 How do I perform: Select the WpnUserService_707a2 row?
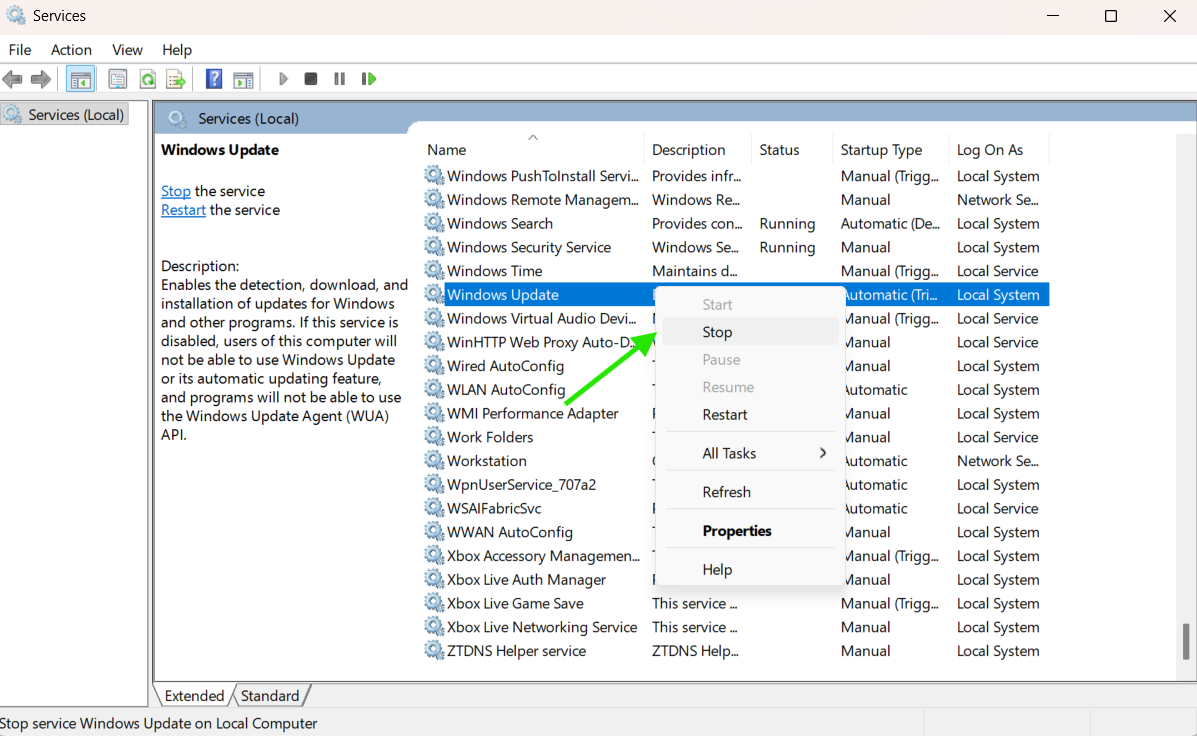[737, 484]
